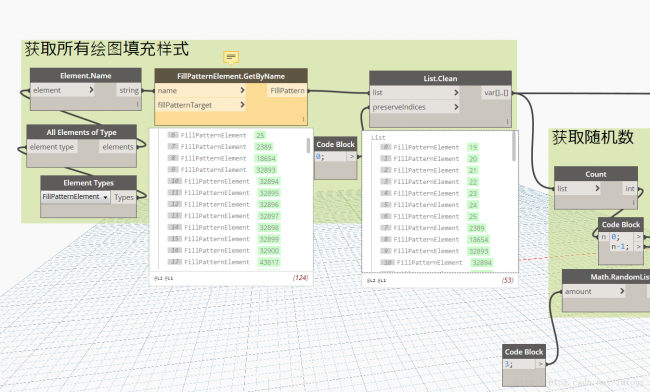Screen dimensions: 650x392
Task: Click the lacing indicator on Count node
Action: click(633, 203)
